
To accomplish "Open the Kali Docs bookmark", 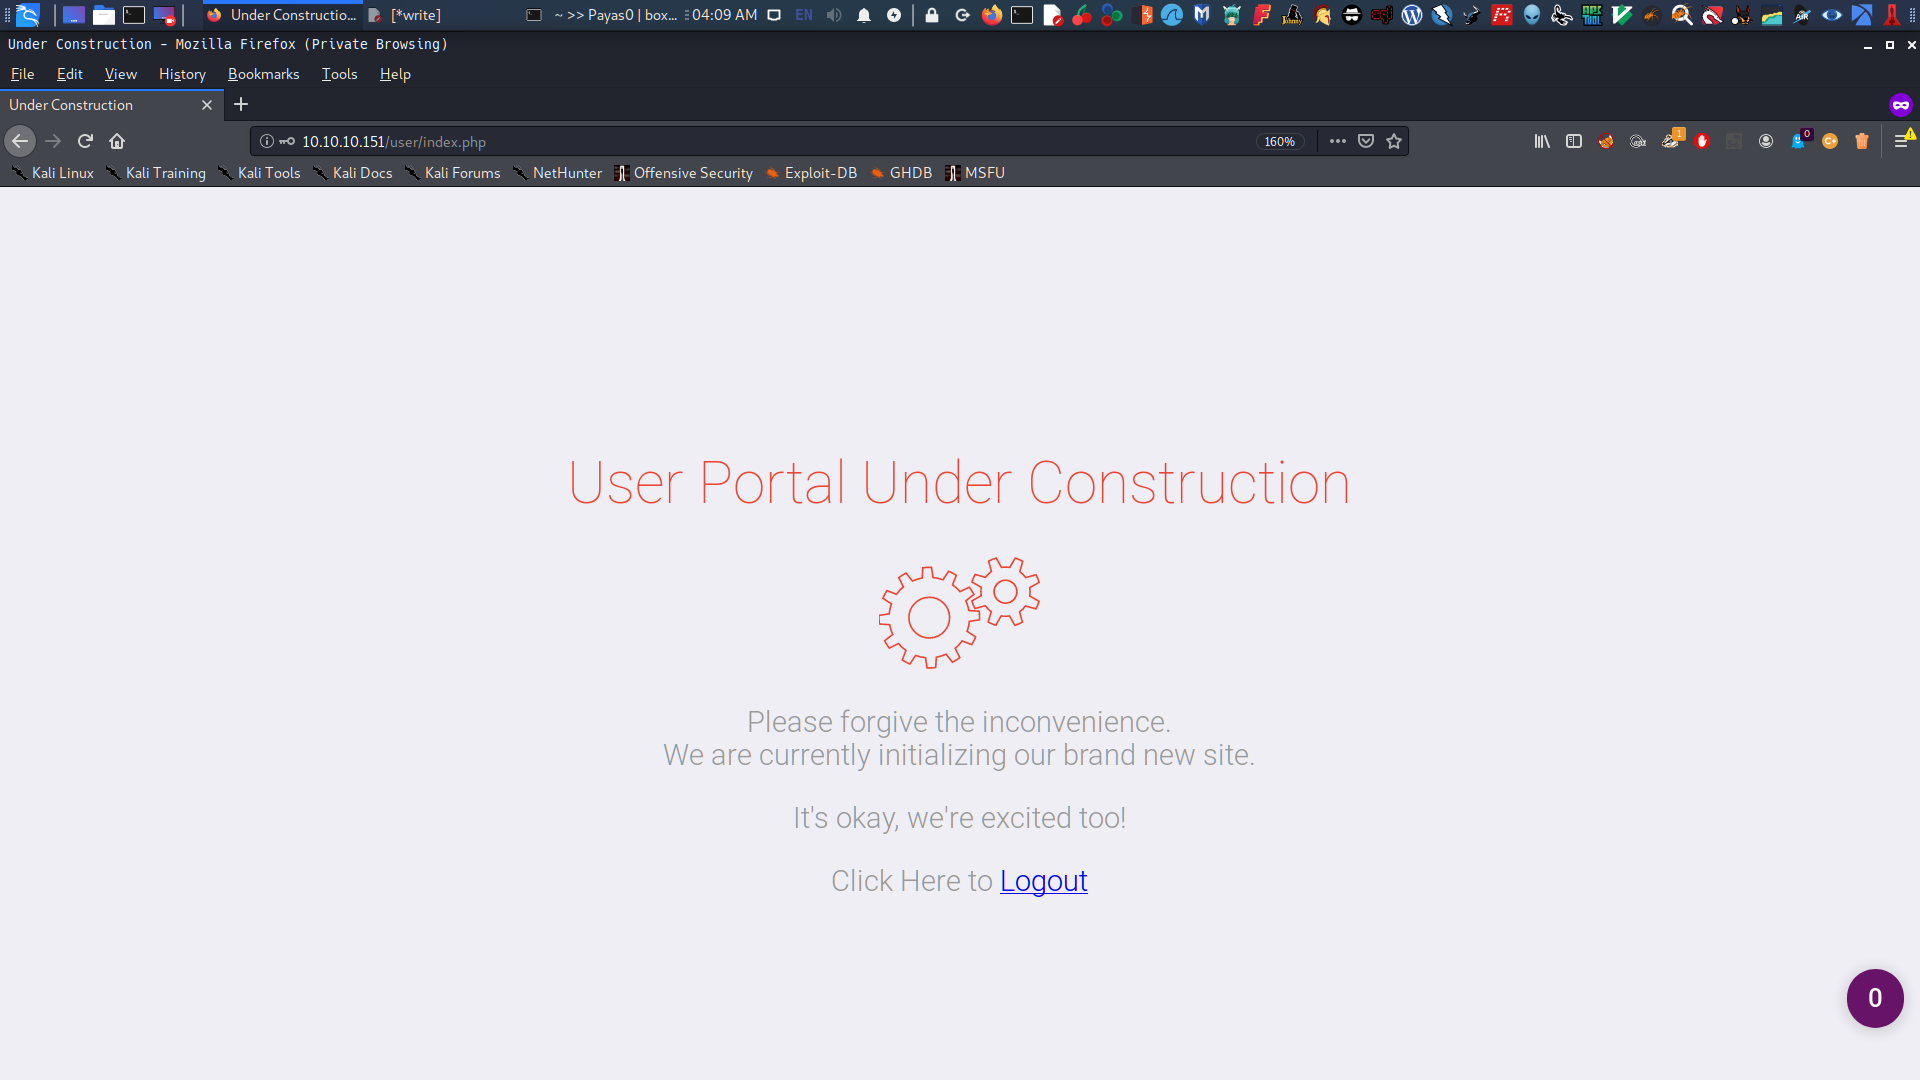I will (x=353, y=173).
